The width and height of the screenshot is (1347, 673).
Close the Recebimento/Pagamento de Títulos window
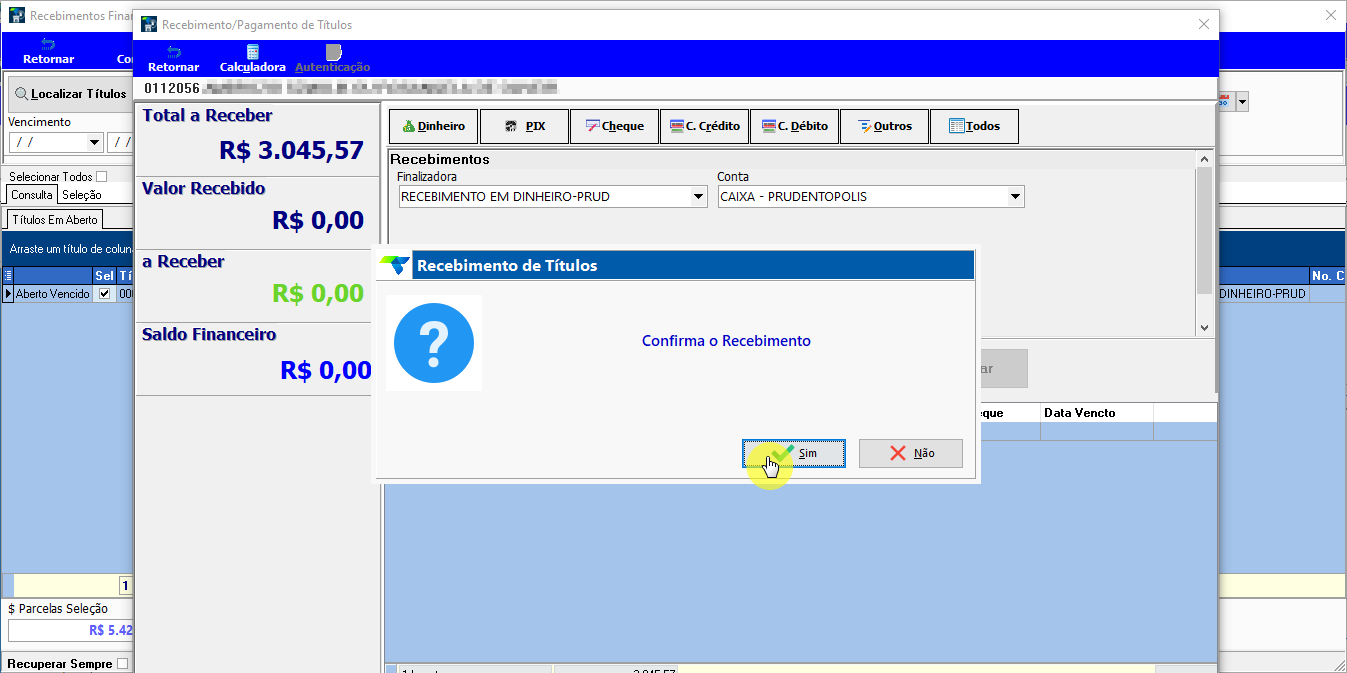click(x=1202, y=24)
